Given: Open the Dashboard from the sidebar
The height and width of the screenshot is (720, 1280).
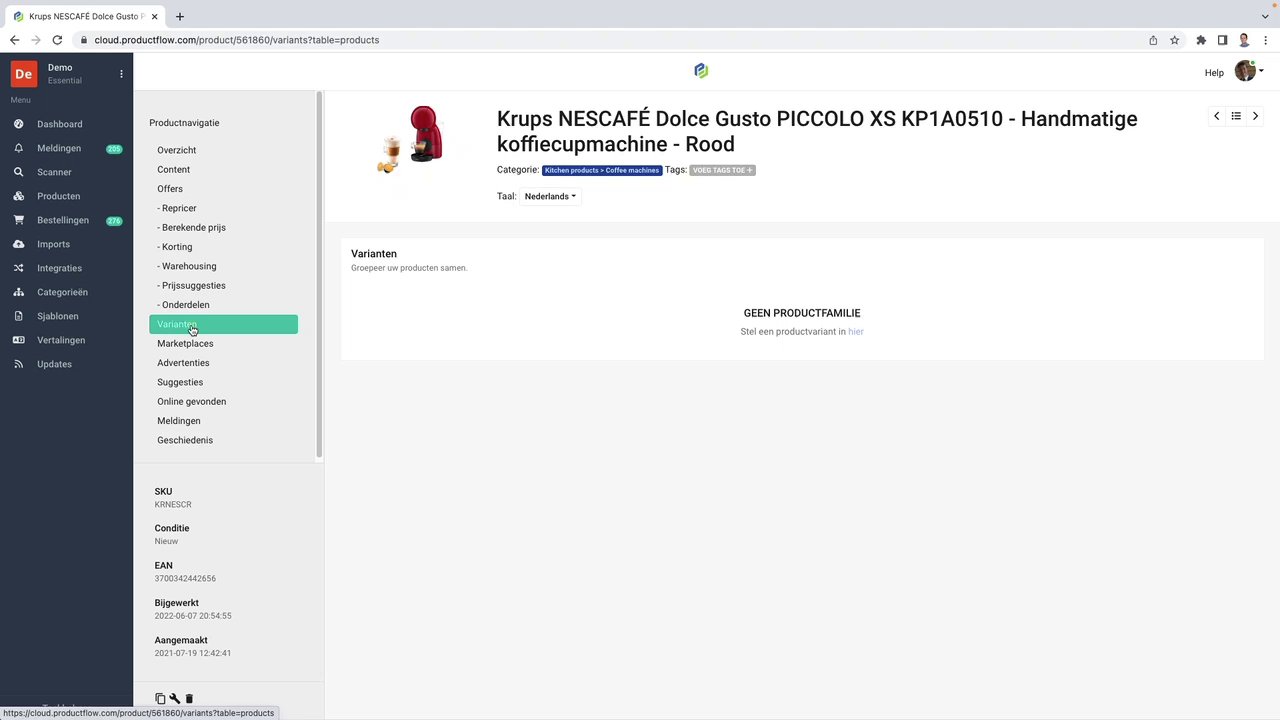Looking at the screenshot, I should 60,124.
